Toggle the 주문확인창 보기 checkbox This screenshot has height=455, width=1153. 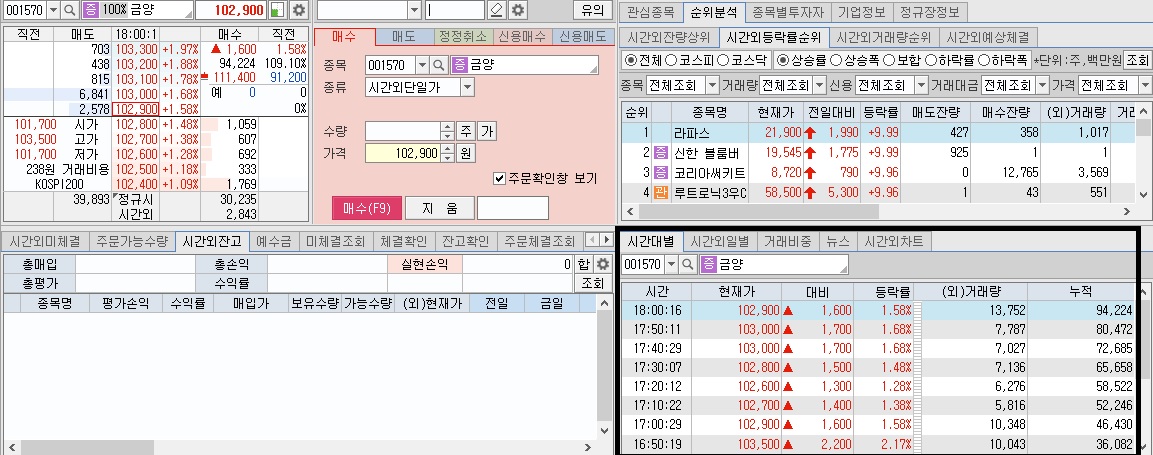pyautogui.click(x=500, y=178)
